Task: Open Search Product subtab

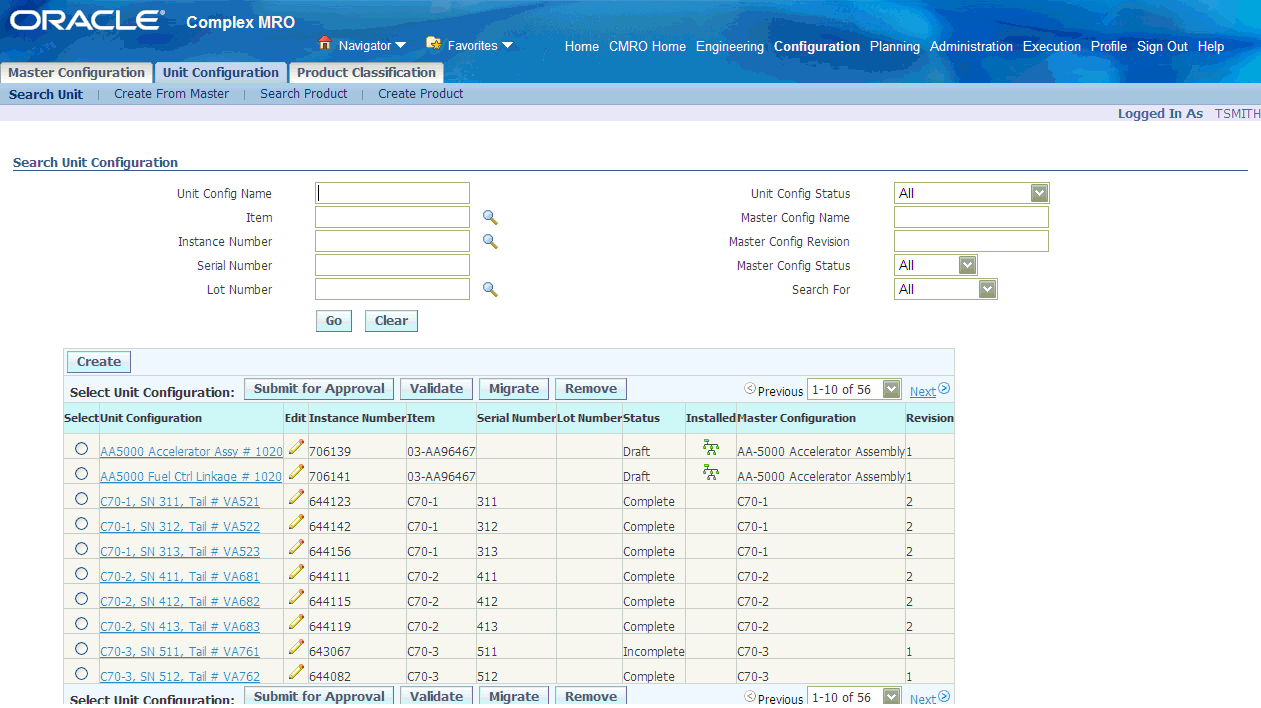Action: [x=304, y=94]
